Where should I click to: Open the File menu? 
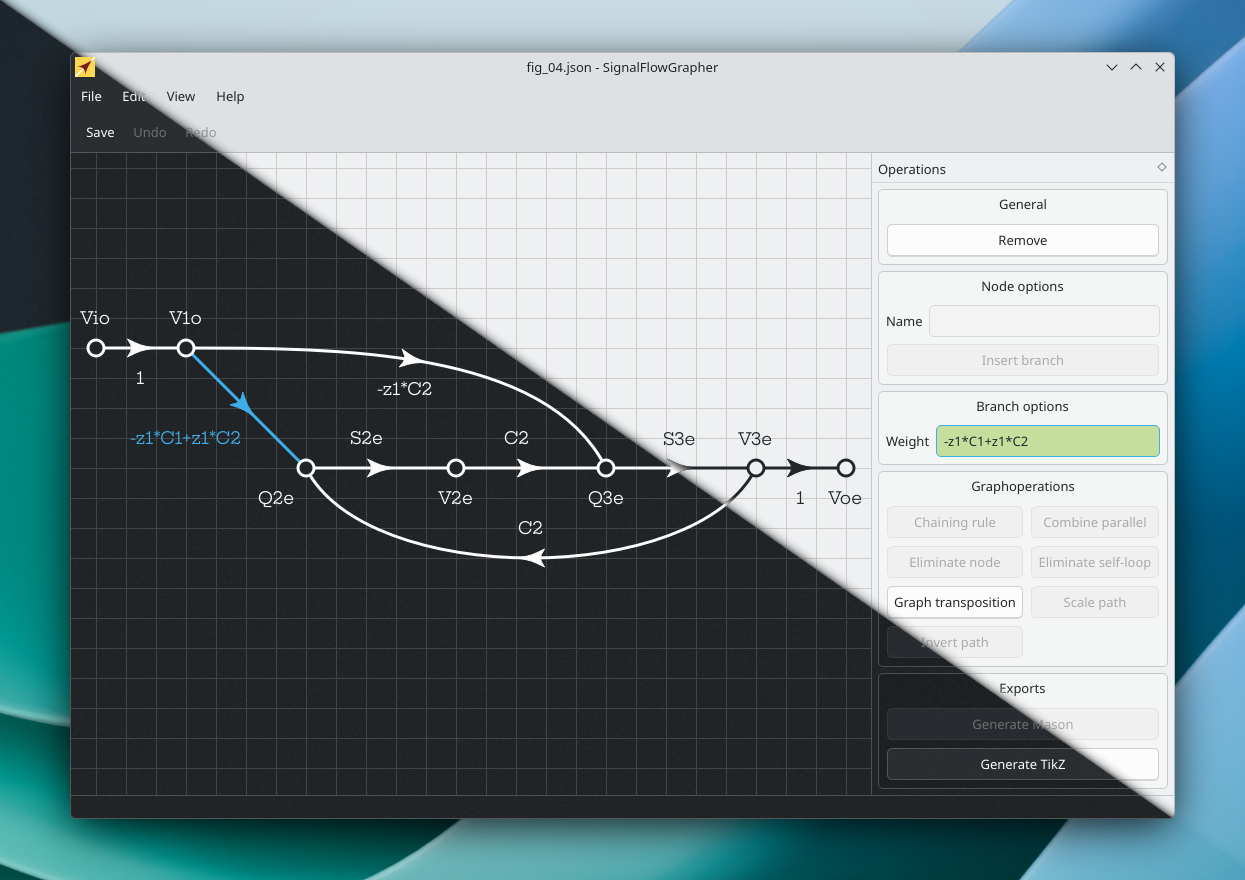pyautogui.click(x=91, y=96)
